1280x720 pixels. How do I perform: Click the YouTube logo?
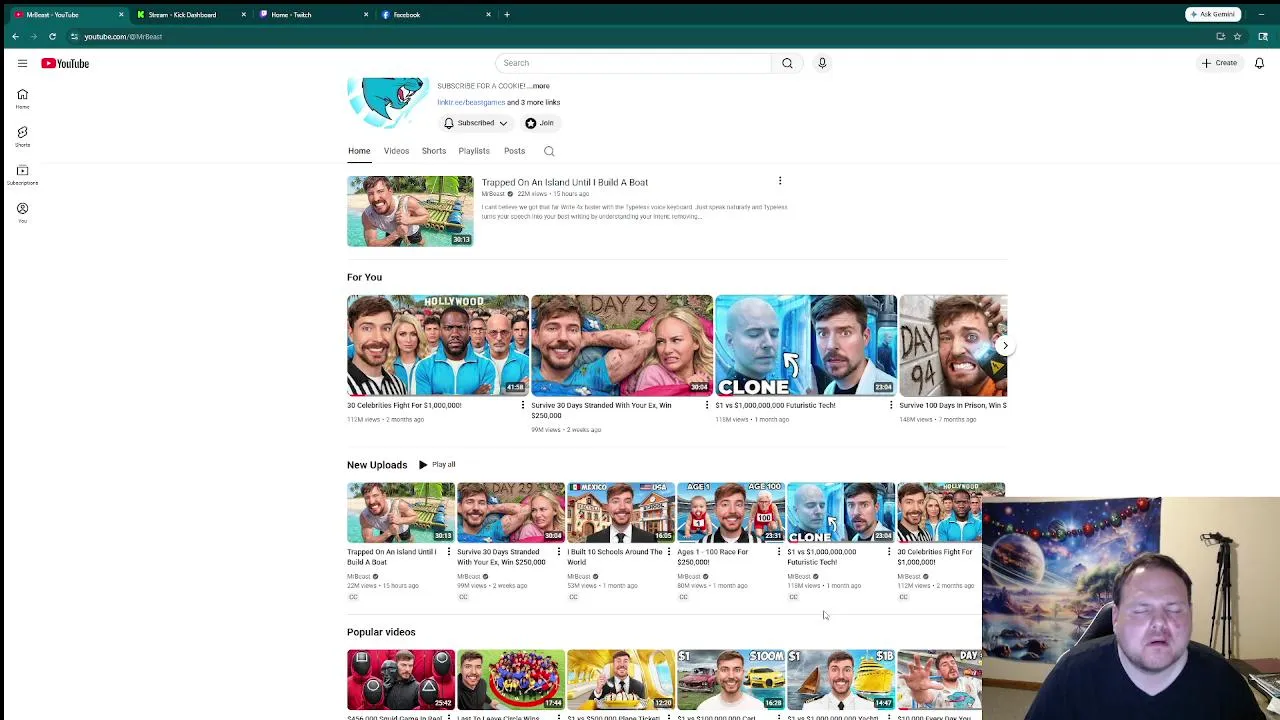click(65, 63)
